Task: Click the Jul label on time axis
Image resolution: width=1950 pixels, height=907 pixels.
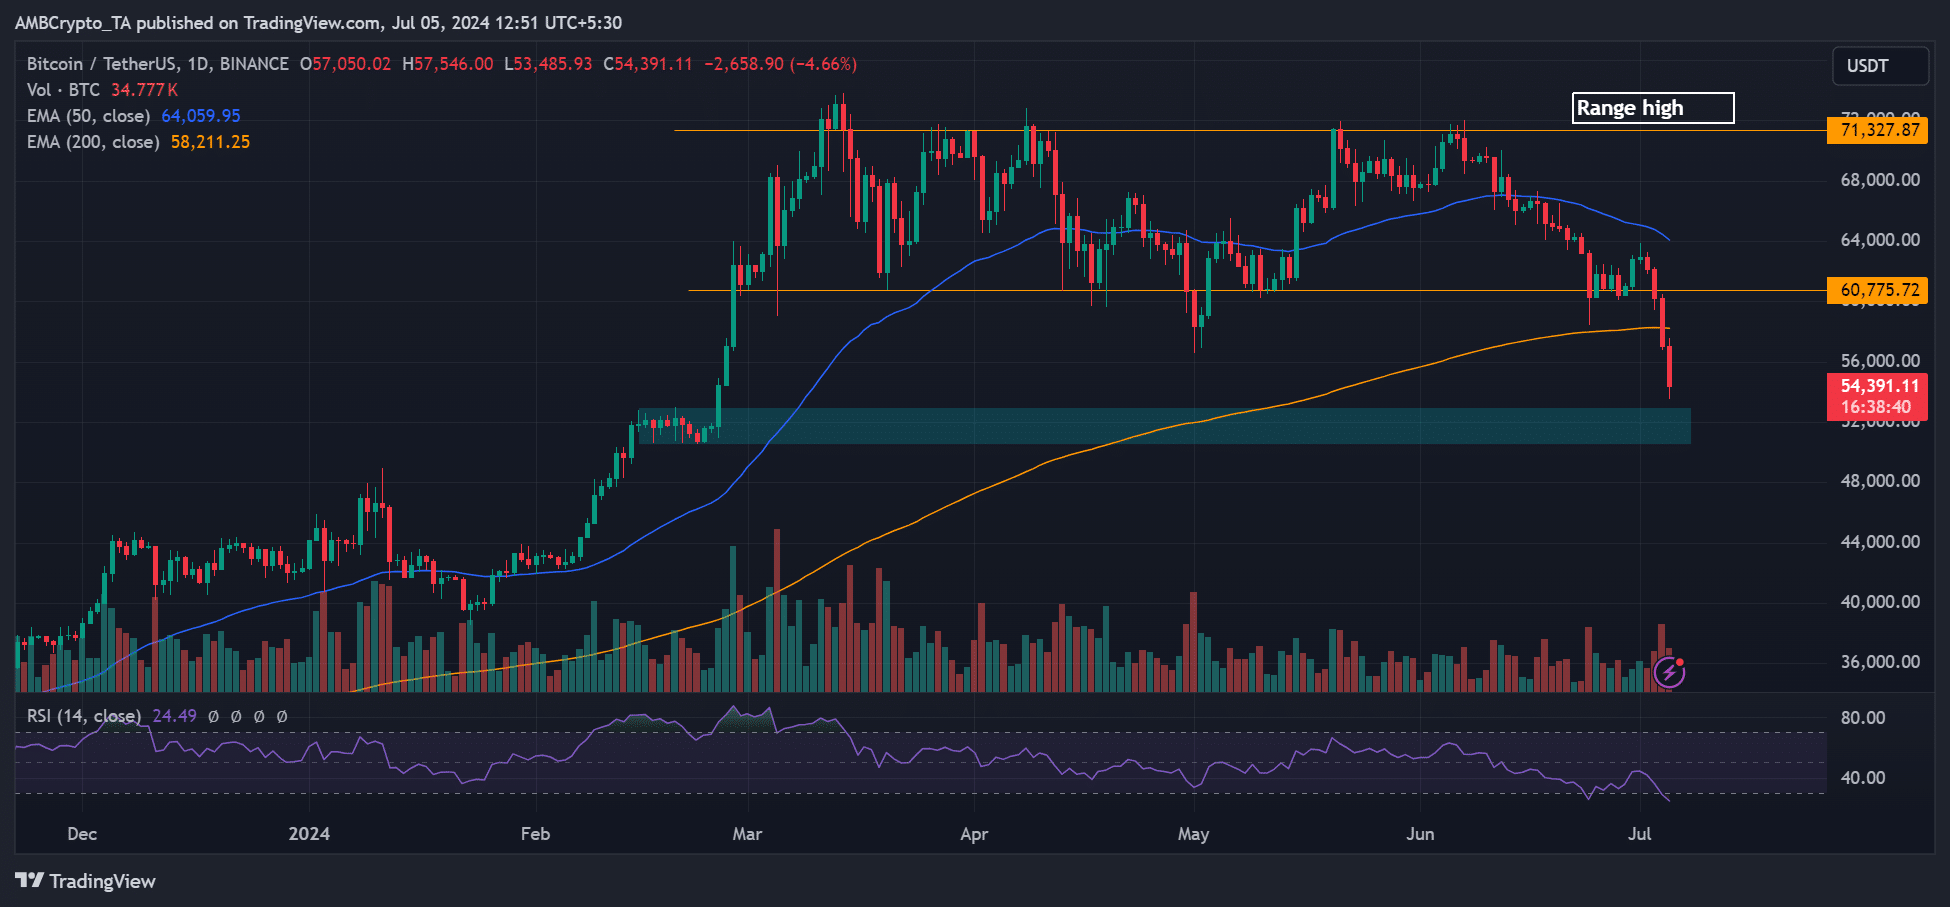Action: (1639, 834)
